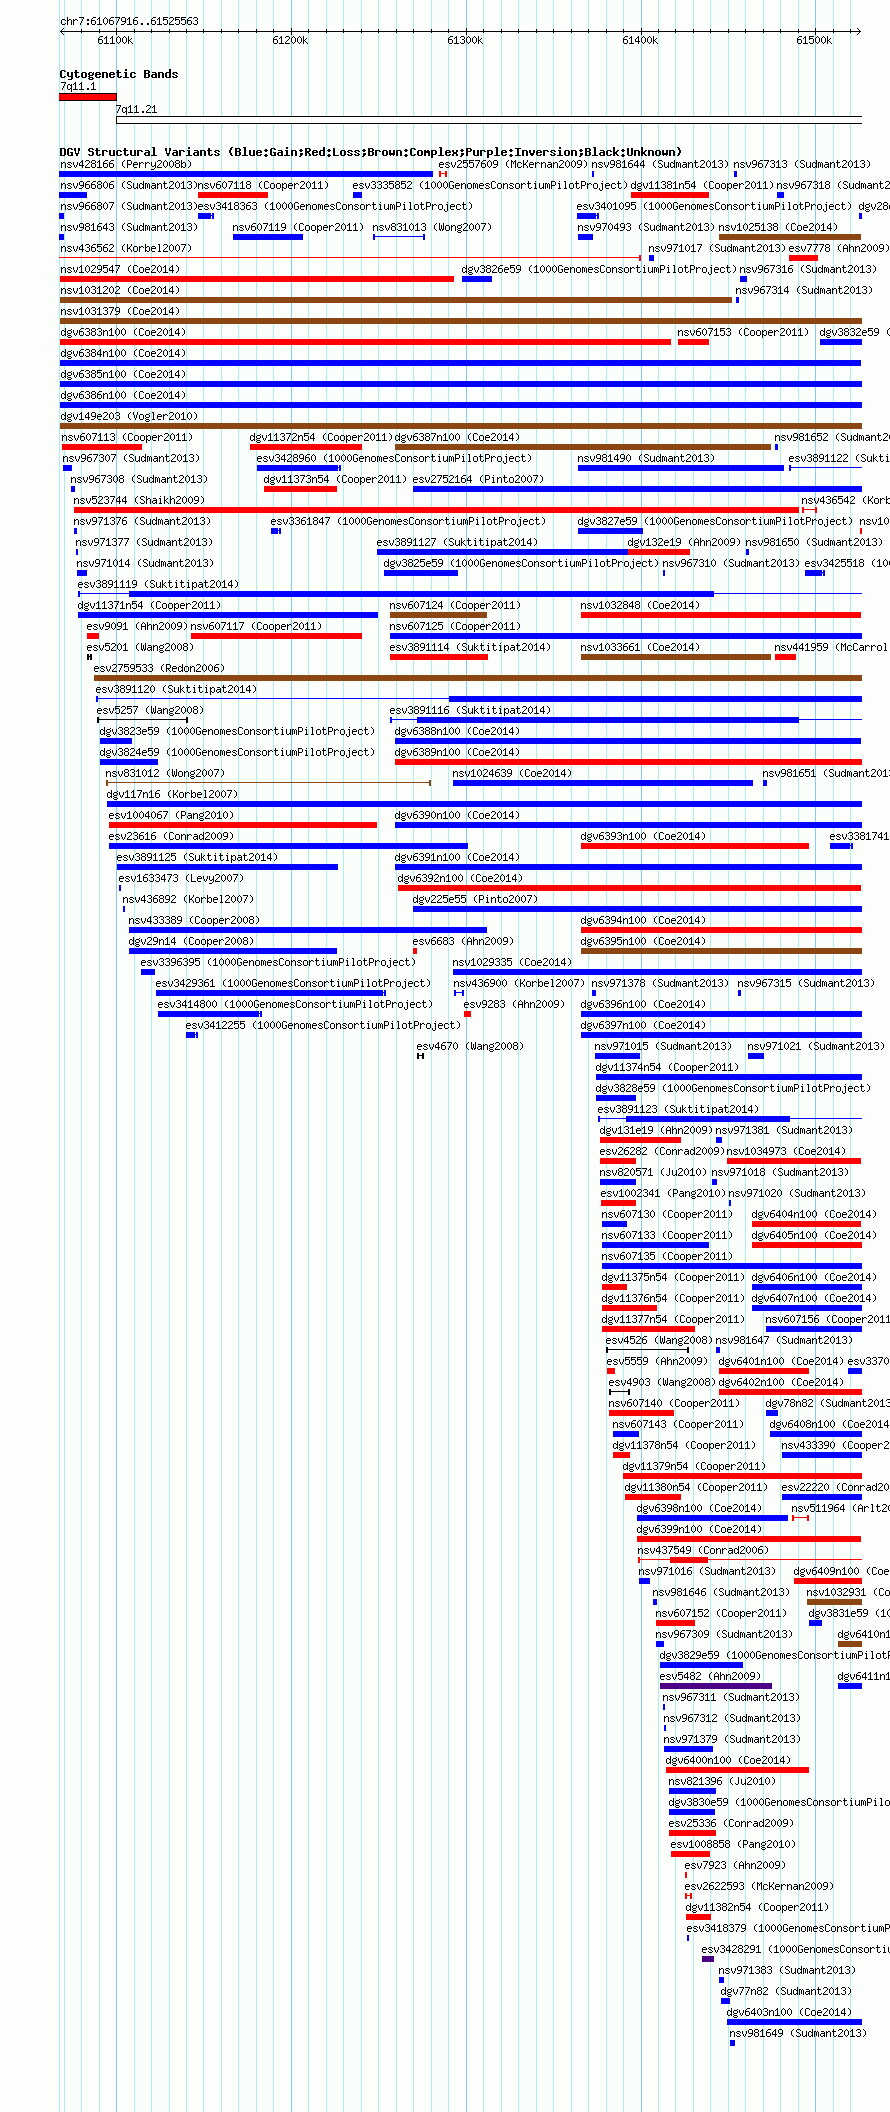Select the esv4670 (Wang2008) label
This screenshot has width=890, height=2112.
[470, 1046]
